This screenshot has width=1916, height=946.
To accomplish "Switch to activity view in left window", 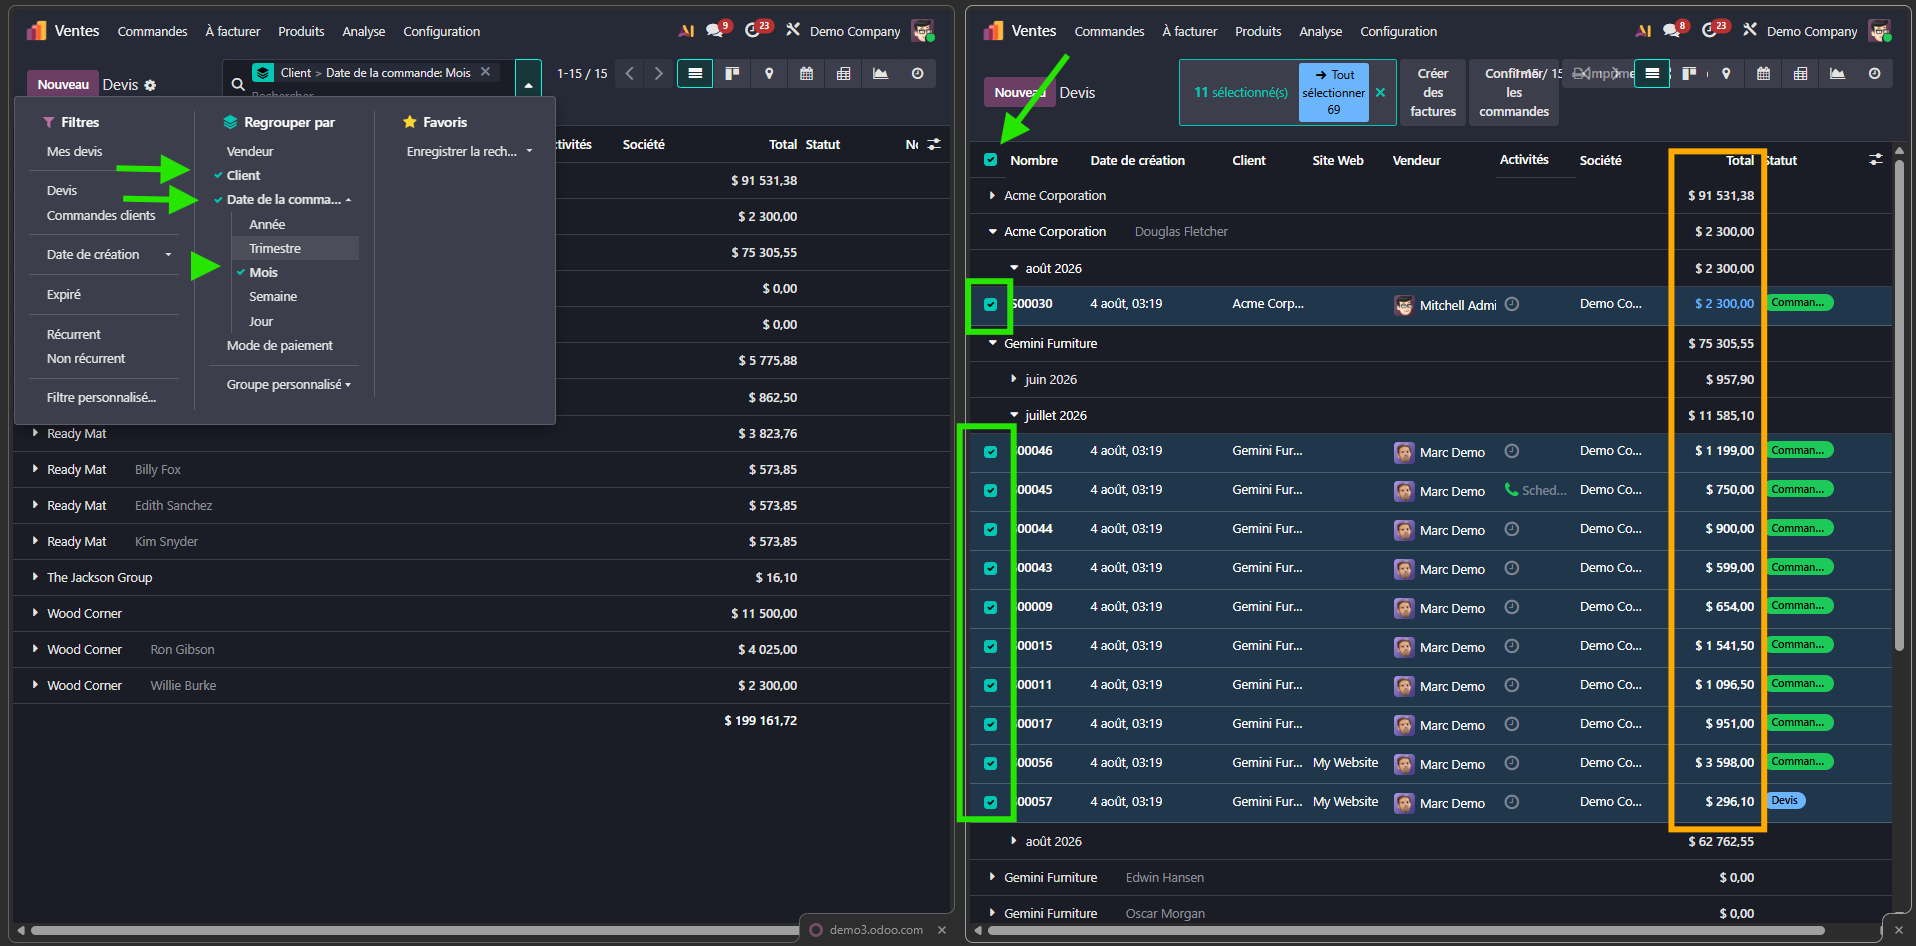I will pyautogui.click(x=917, y=73).
